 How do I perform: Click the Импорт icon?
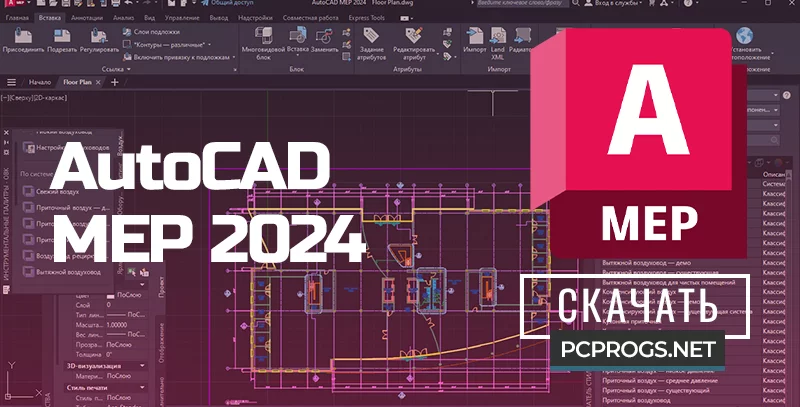click(474, 36)
